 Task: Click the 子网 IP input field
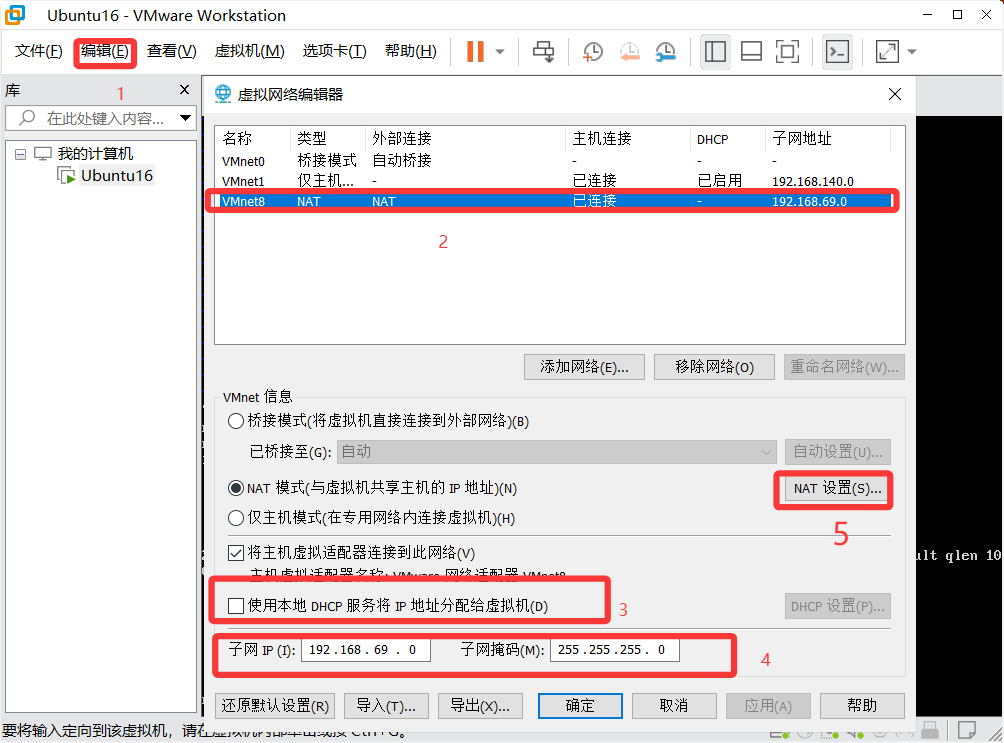pyautogui.click(x=366, y=650)
